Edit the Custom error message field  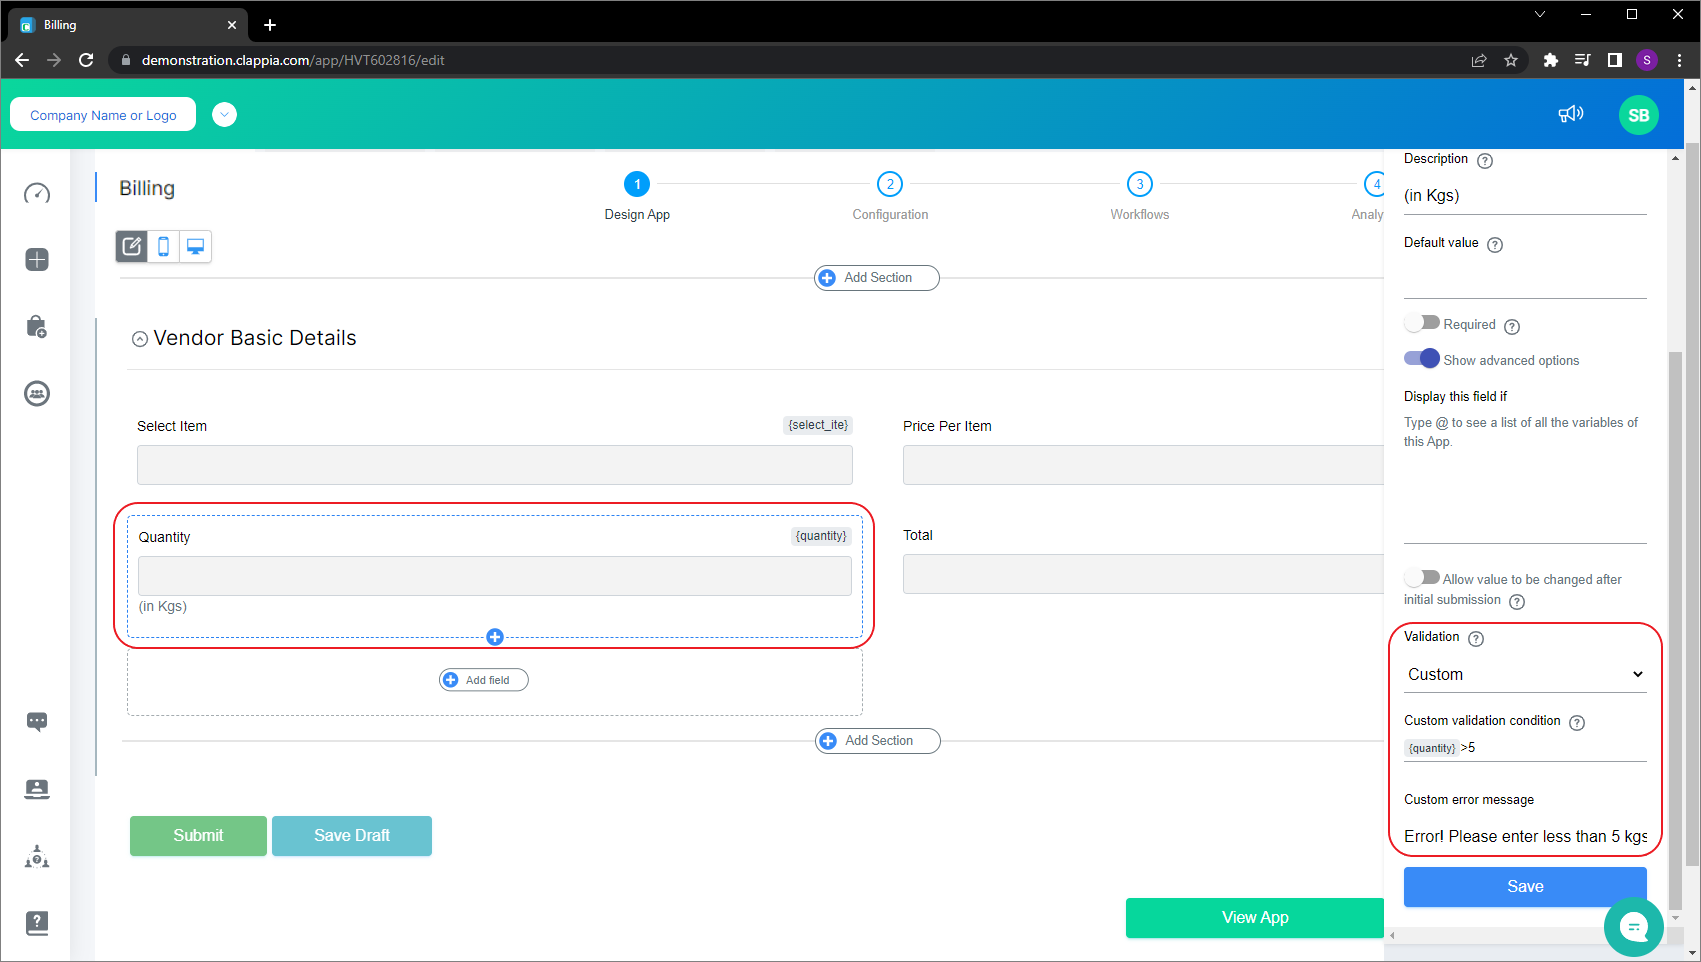click(x=1525, y=837)
